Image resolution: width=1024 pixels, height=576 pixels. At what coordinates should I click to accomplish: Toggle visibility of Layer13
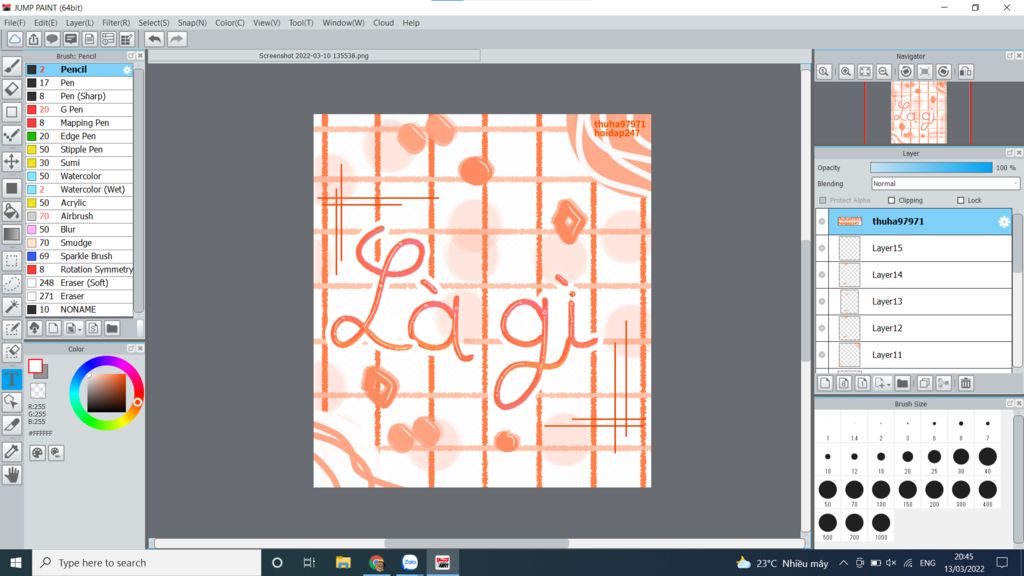pos(822,302)
